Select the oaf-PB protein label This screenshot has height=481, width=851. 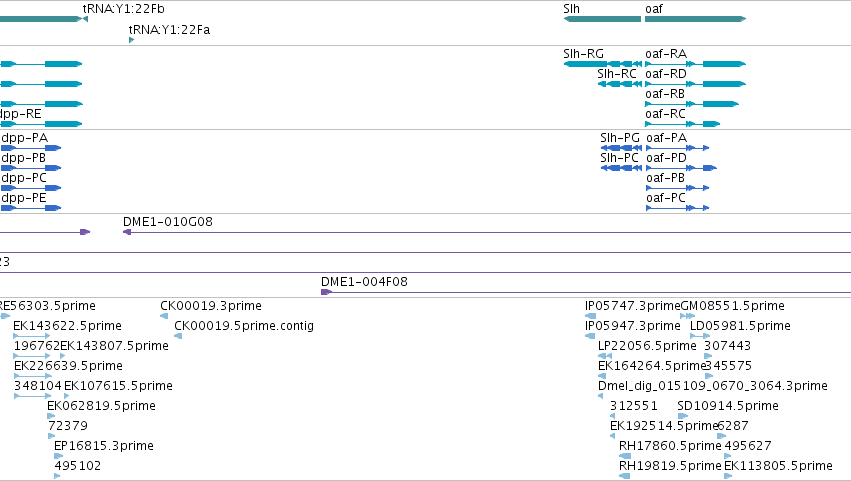coord(665,178)
